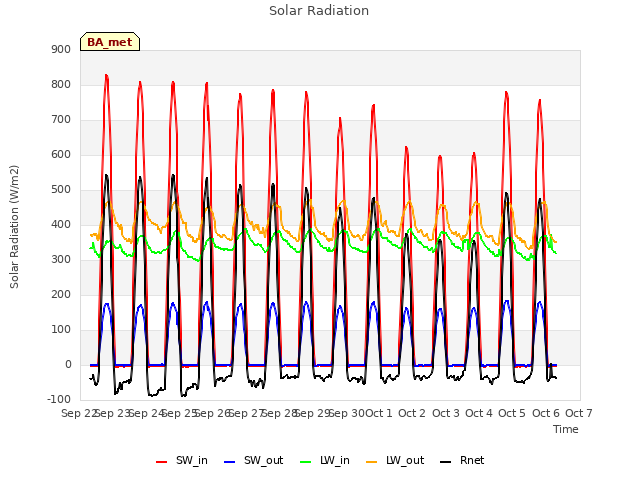Viewport: 640px width, 480px height.
Task: Click the Oct 6 x-axis tick label
Action: [546, 413]
